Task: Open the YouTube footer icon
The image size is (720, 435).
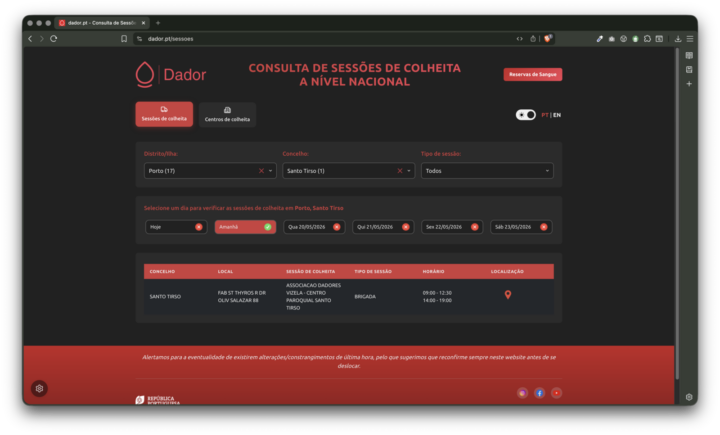Action: tap(557, 393)
